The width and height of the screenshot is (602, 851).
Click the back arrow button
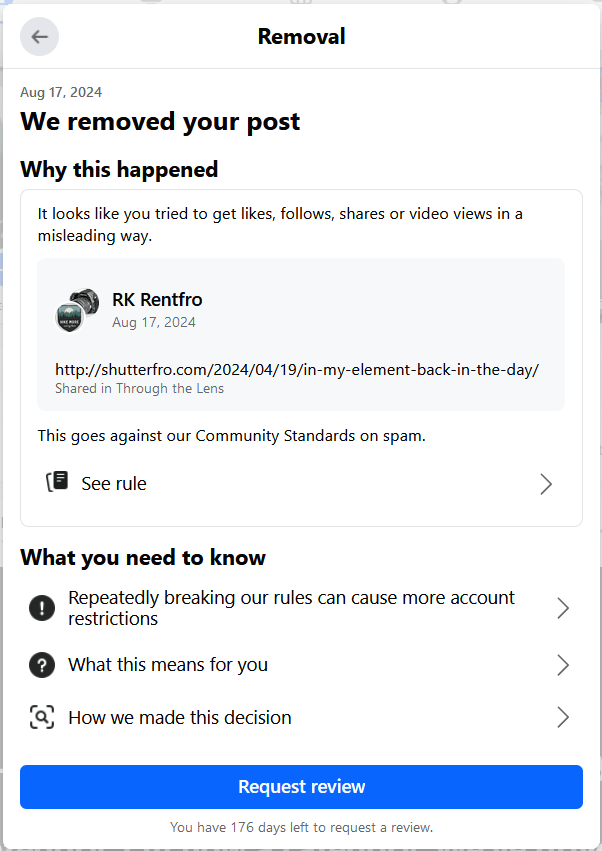pos(40,37)
